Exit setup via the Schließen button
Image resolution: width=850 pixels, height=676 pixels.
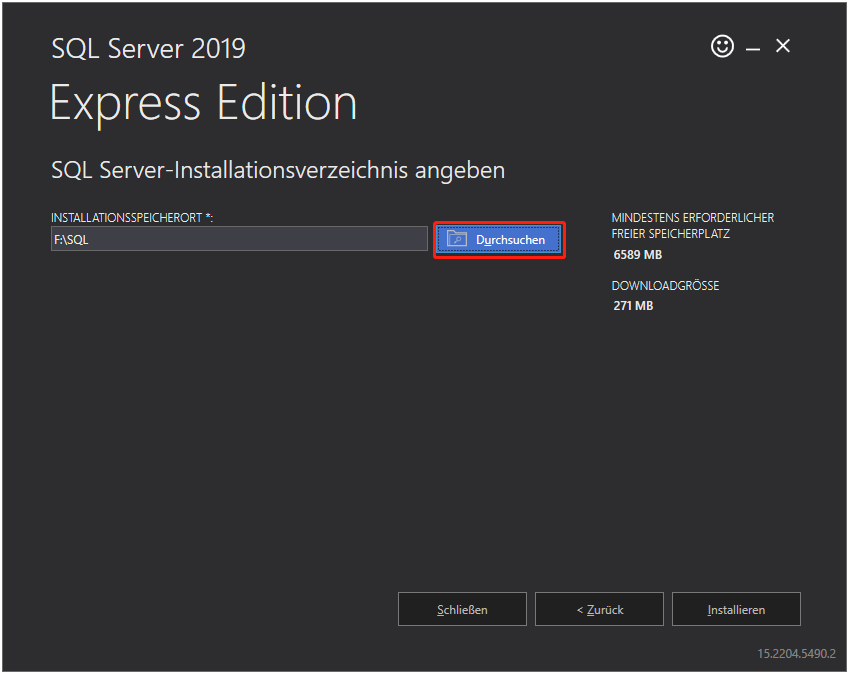[462, 609]
